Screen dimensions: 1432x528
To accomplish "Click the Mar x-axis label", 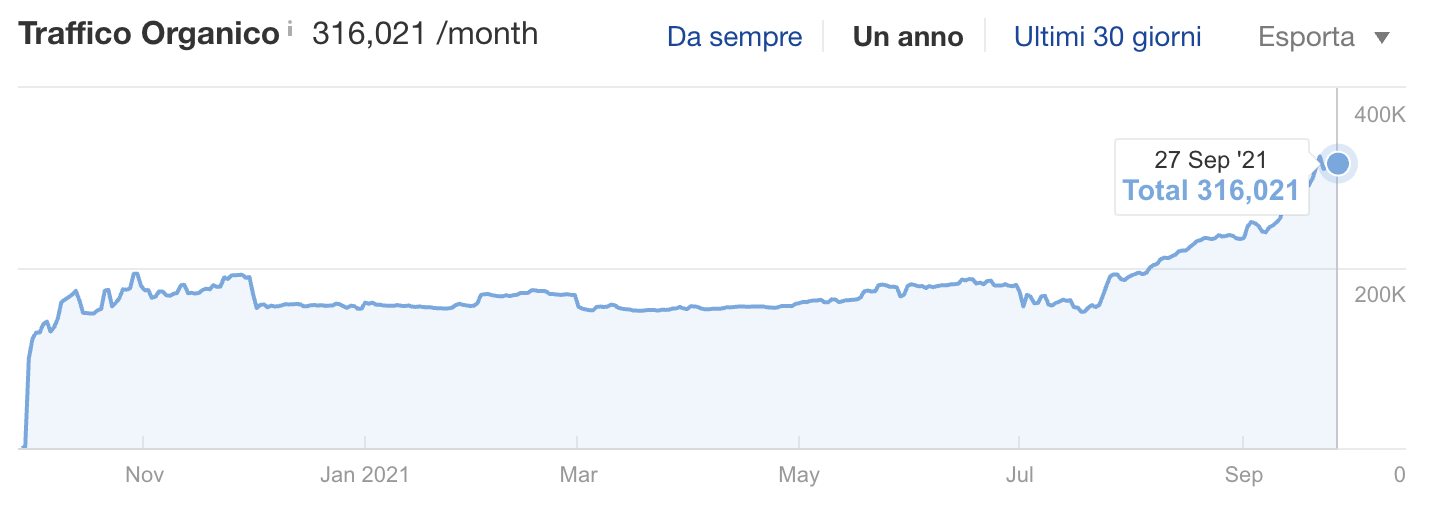I will (578, 475).
